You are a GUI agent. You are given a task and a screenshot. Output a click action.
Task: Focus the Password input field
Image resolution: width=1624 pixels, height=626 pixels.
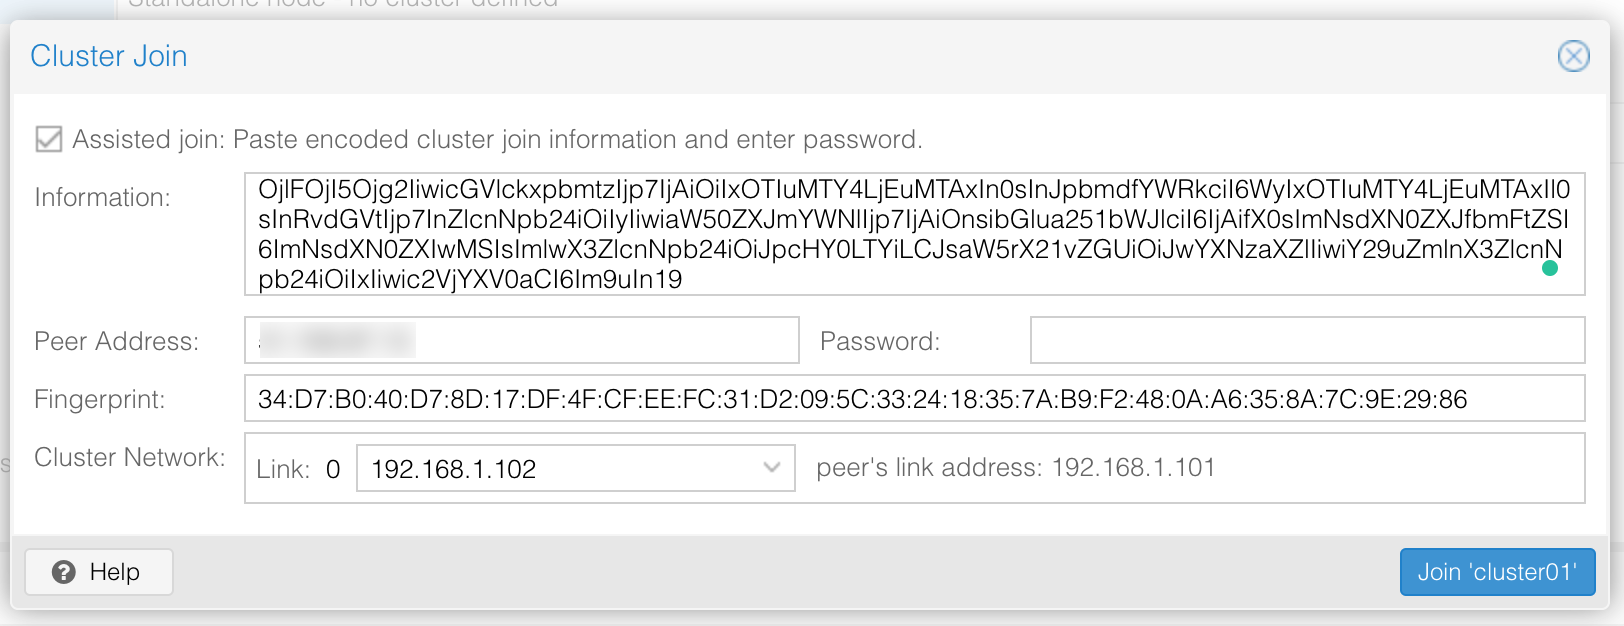point(1307,341)
